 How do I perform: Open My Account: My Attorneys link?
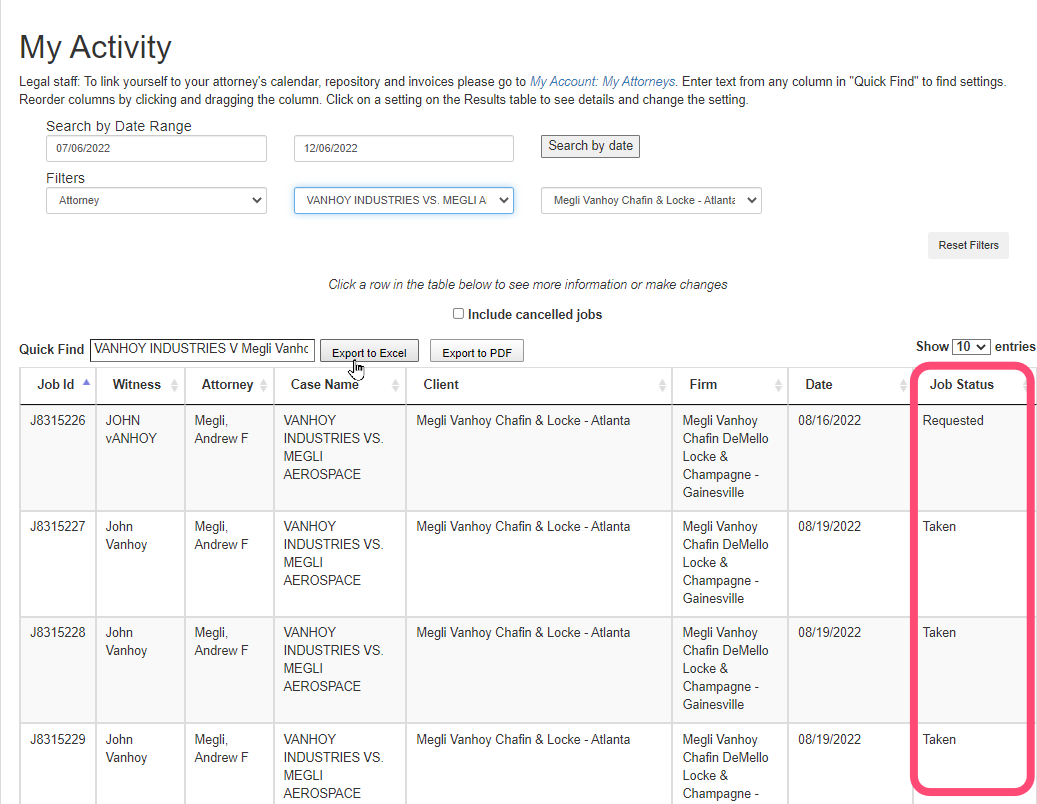pos(602,82)
